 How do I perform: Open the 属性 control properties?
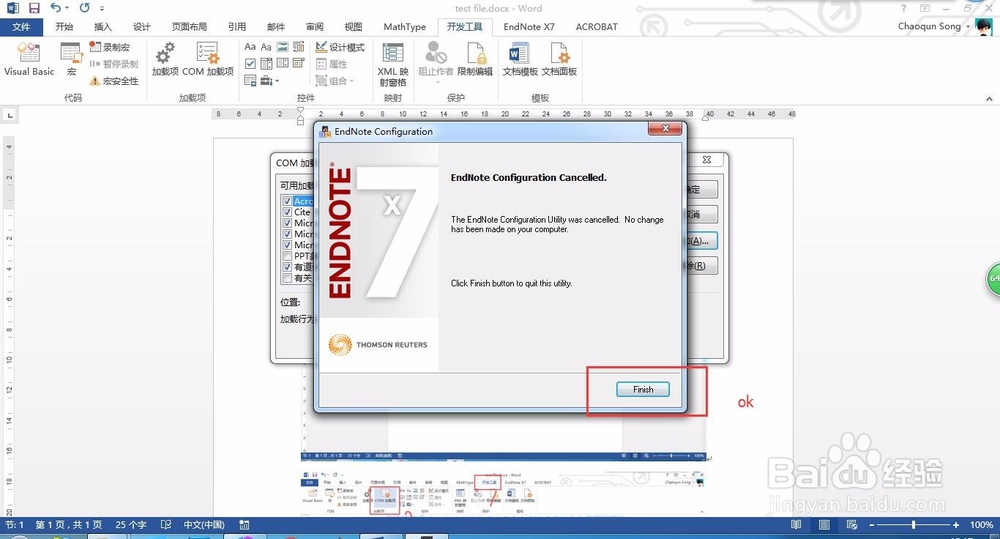click(x=332, y=64)
